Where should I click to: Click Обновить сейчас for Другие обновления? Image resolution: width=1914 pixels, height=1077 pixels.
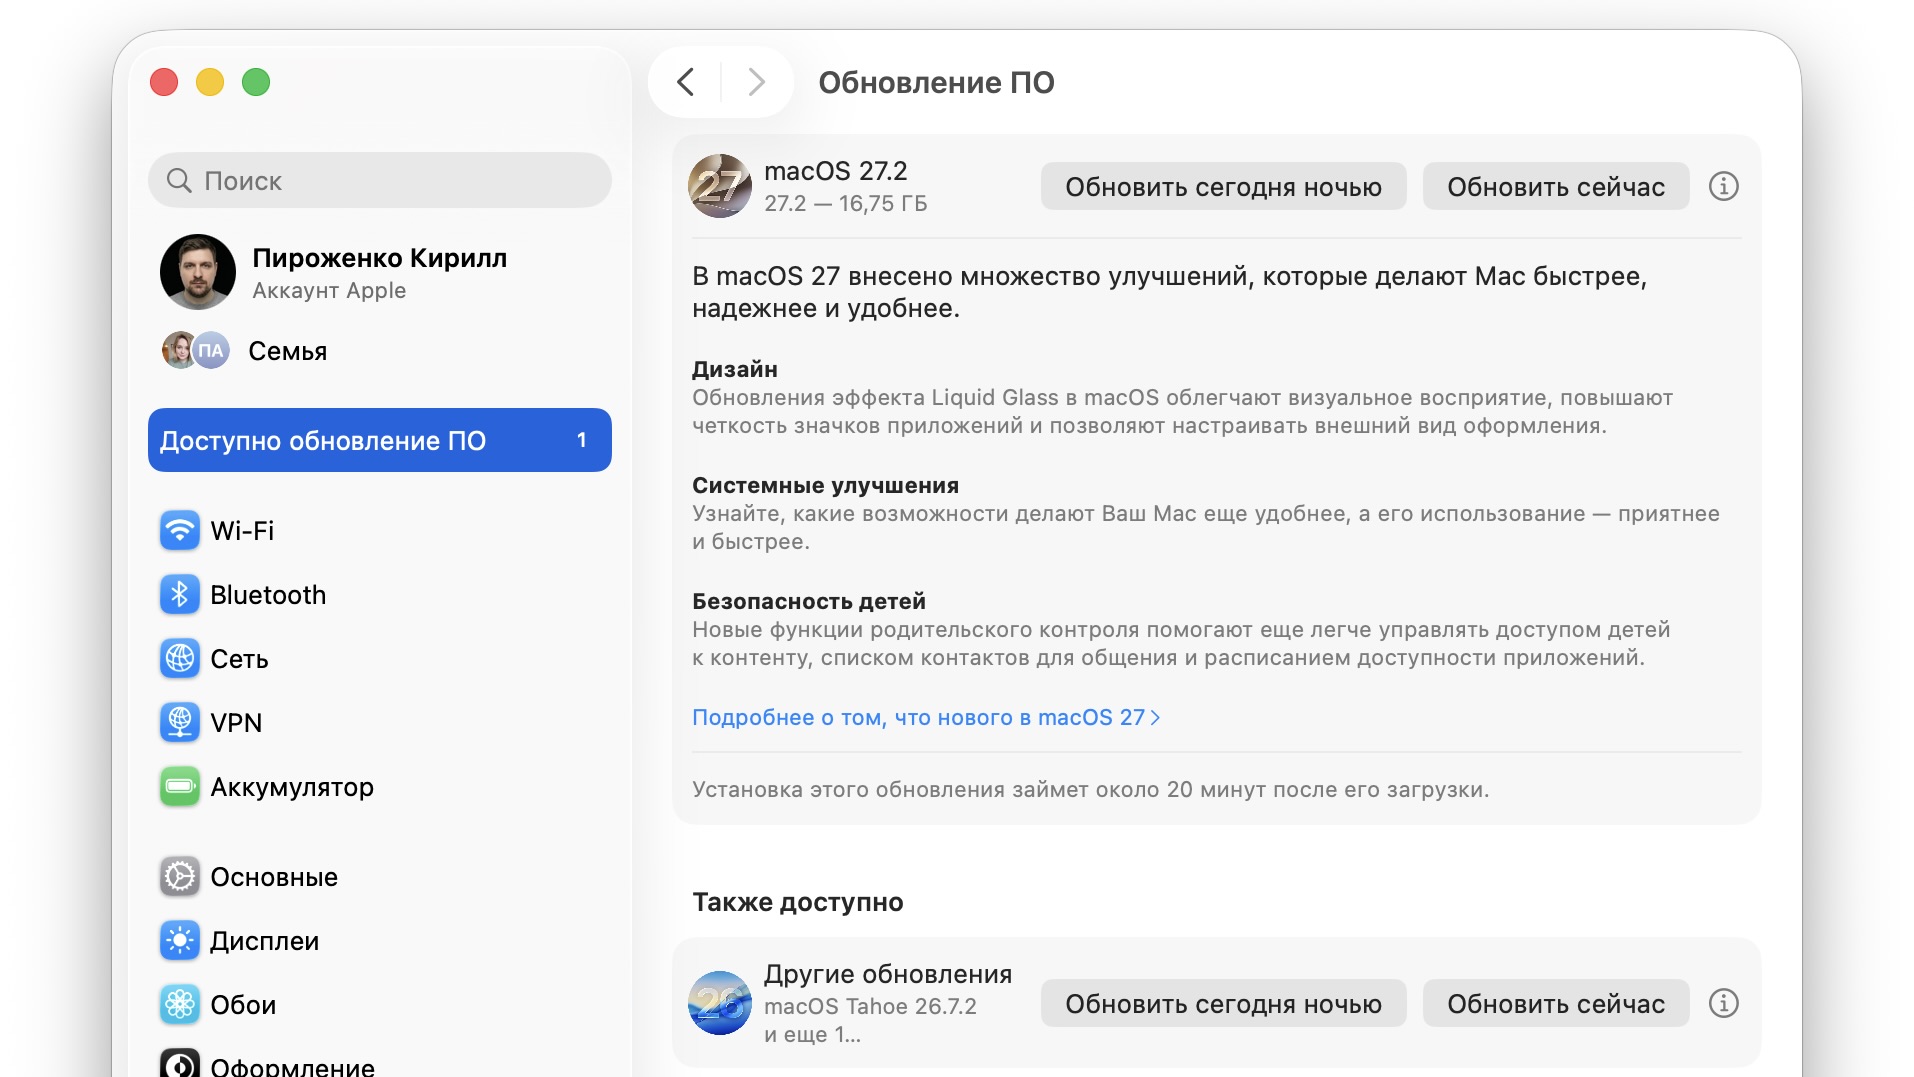[1556, 1004]
